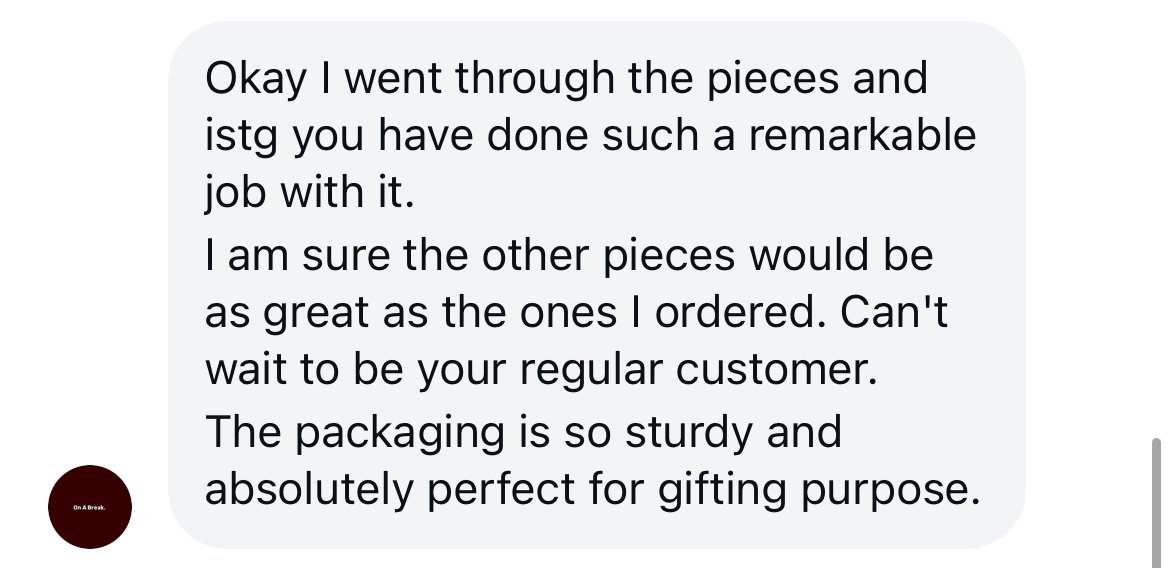Select the line "job with it."
1170x568 pixels.
pos(309,193)
